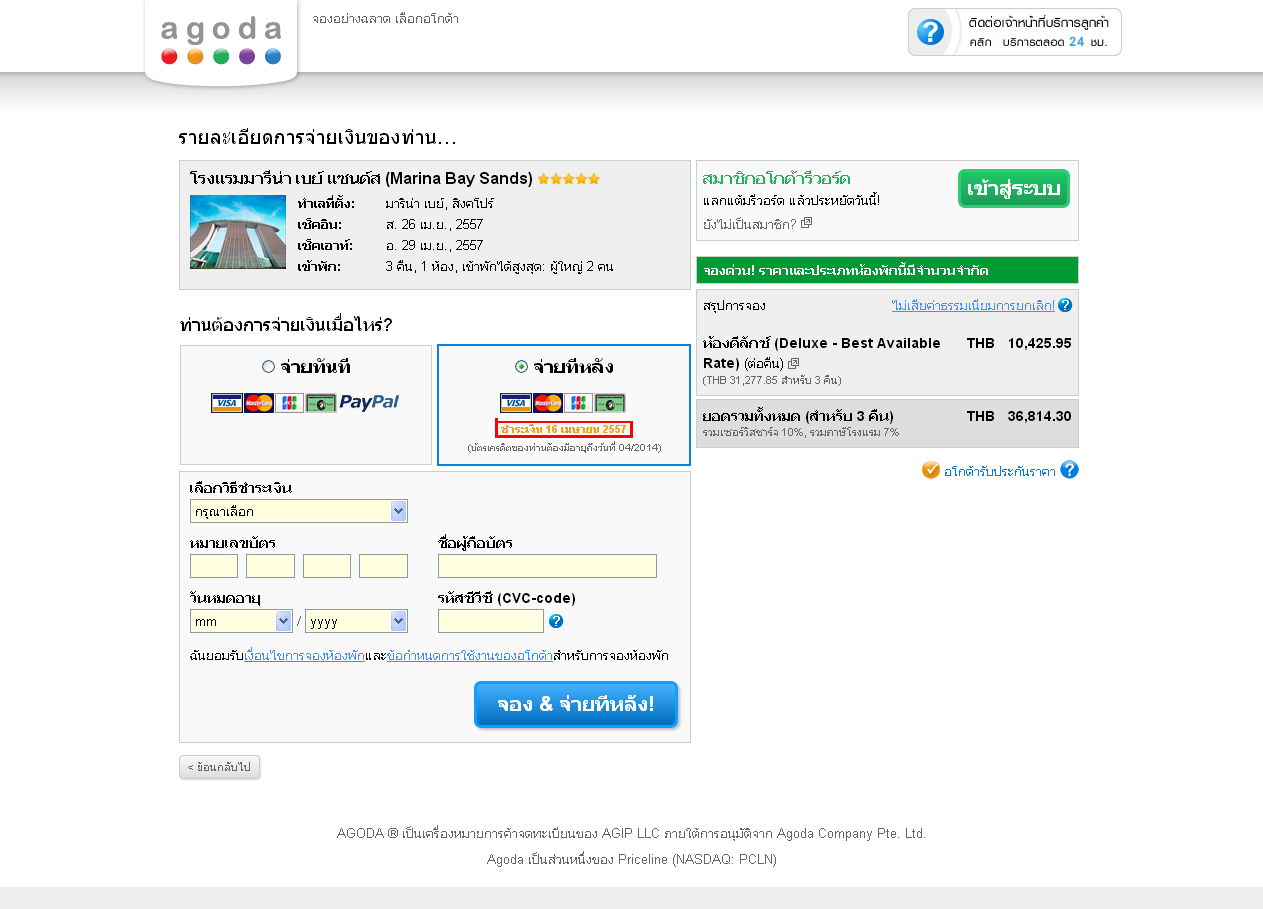This screenshot has height=909, width=1263.
Task: Click JCB card icon under pay later
Action: [578, 403]
